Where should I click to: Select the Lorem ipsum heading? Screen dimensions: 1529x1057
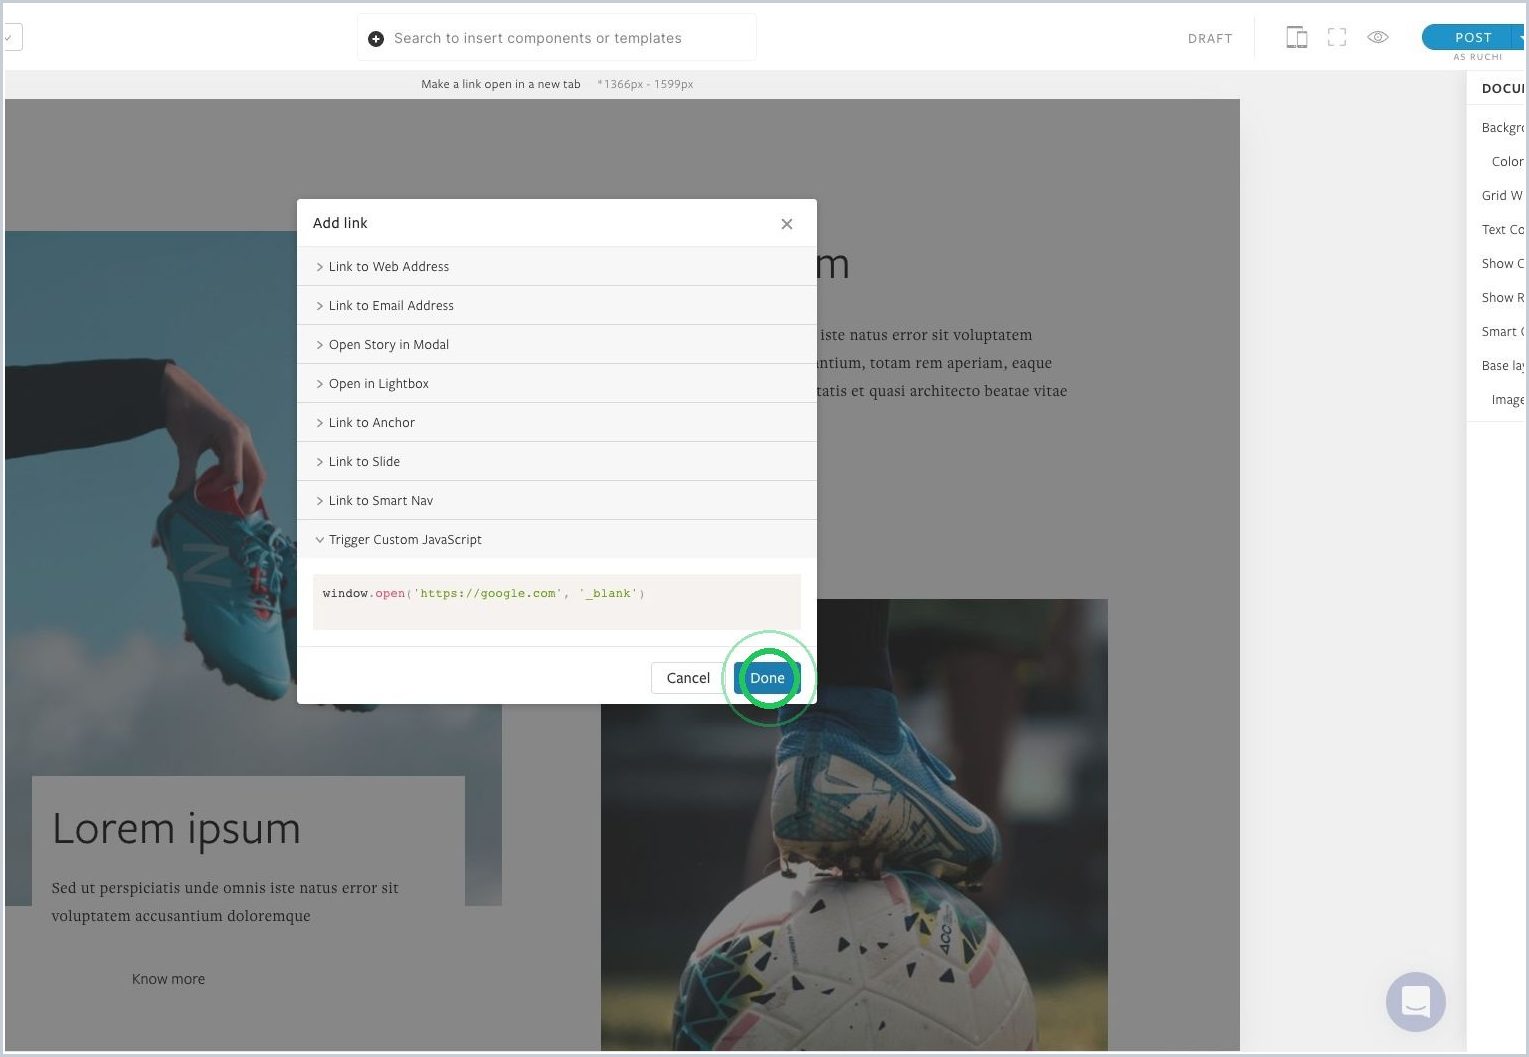pos(176,829)
